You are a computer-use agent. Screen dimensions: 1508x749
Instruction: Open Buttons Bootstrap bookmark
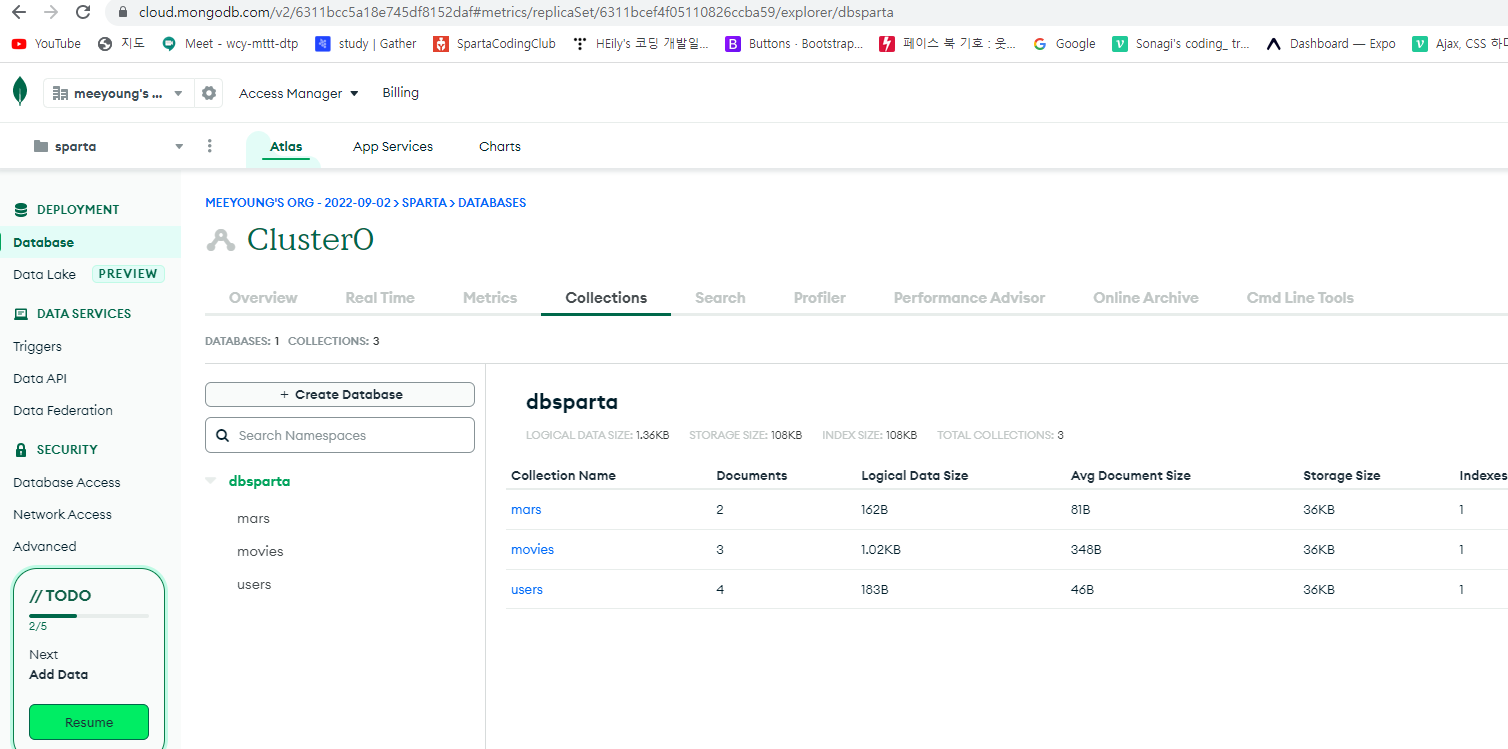[x=794, y=44]
